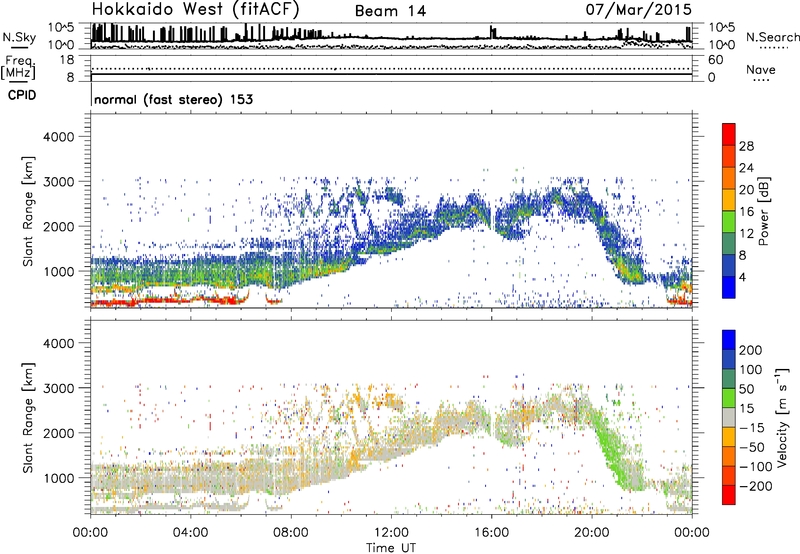Click the 04:00 time tick label
The width and height of the screenshot is (800, 554).
(190, 533)
